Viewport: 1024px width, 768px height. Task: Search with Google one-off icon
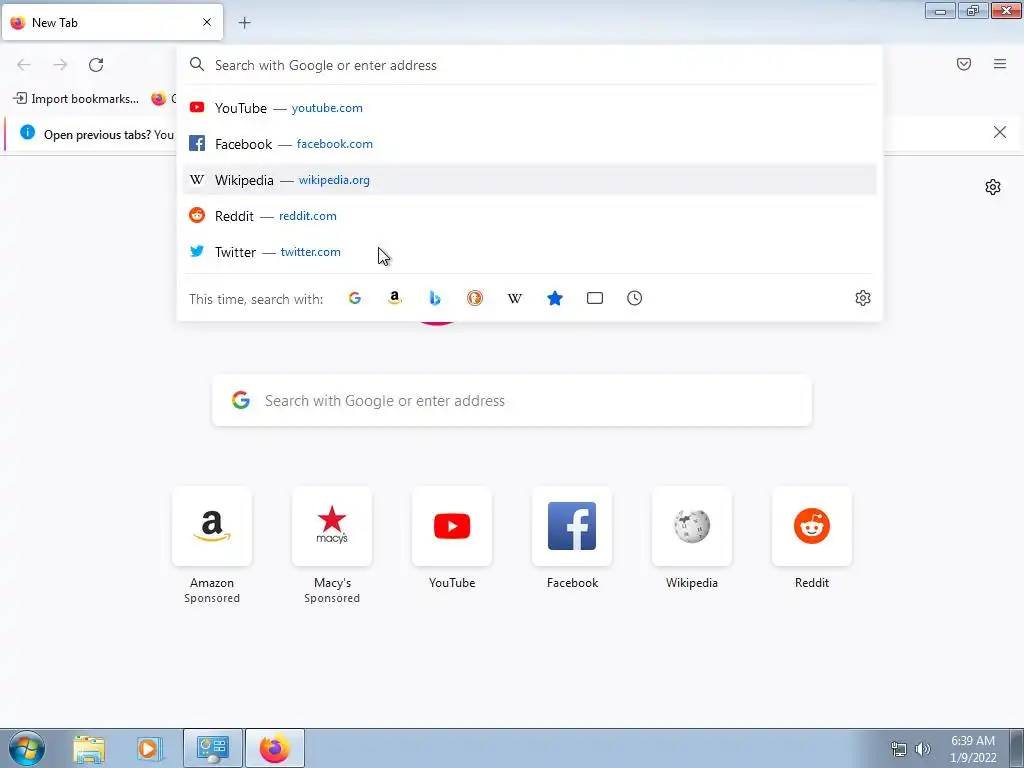[355, 298]
